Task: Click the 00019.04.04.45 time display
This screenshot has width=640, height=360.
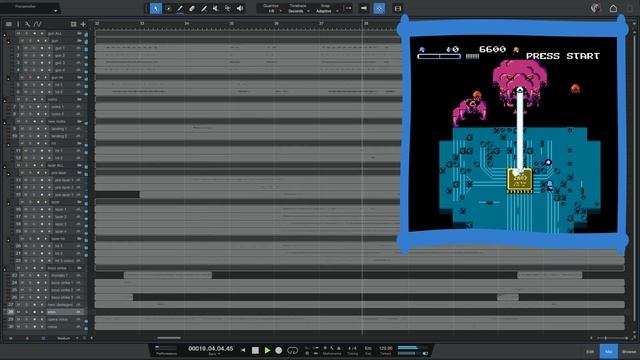Action: 211,349
